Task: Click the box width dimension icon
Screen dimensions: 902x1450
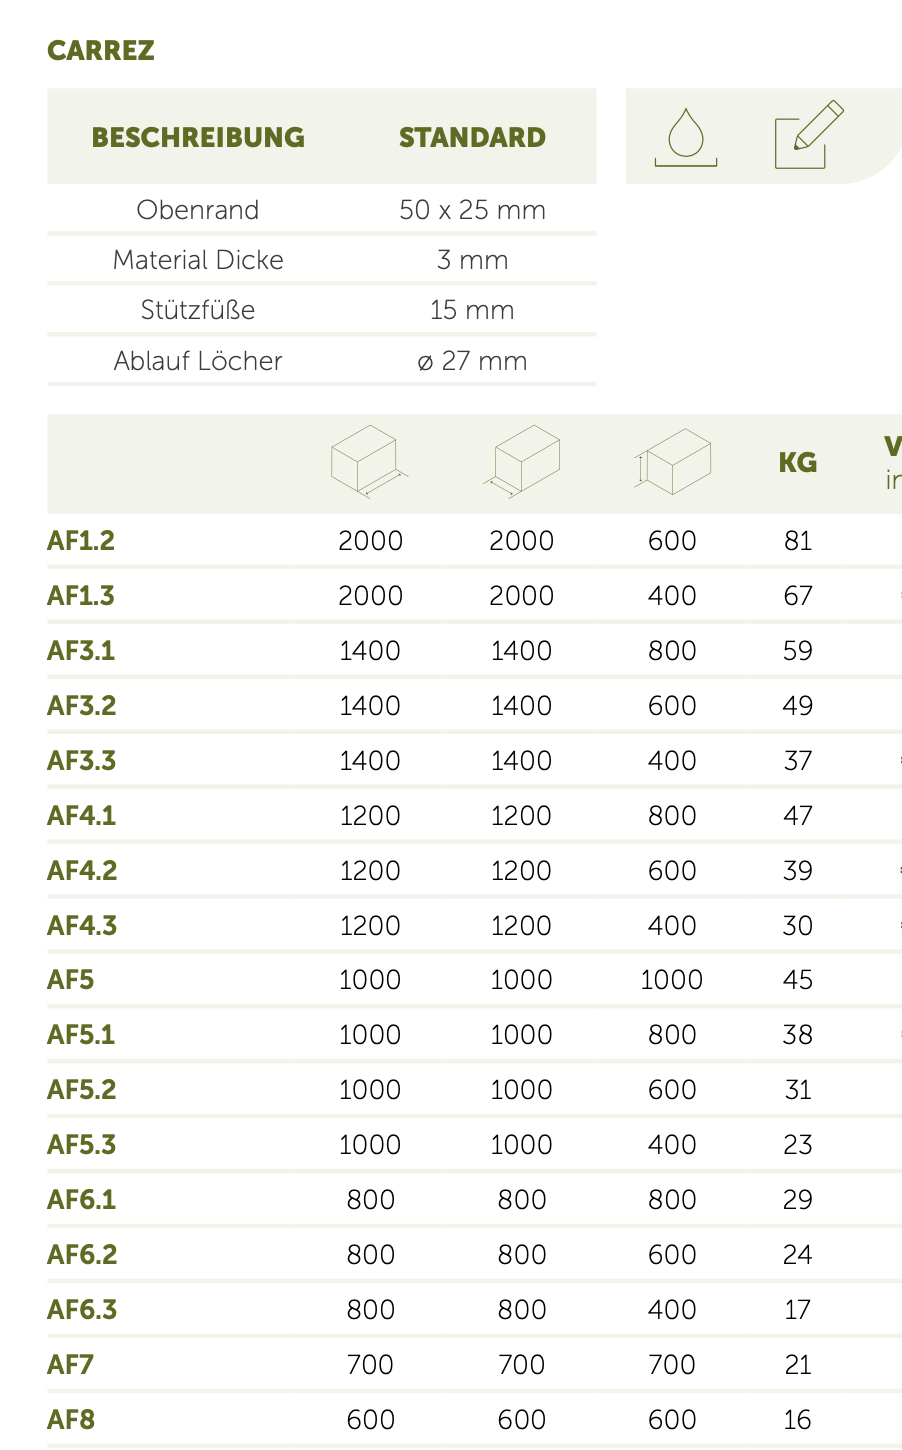Action: pyautogui.click(x=521, y=461)
